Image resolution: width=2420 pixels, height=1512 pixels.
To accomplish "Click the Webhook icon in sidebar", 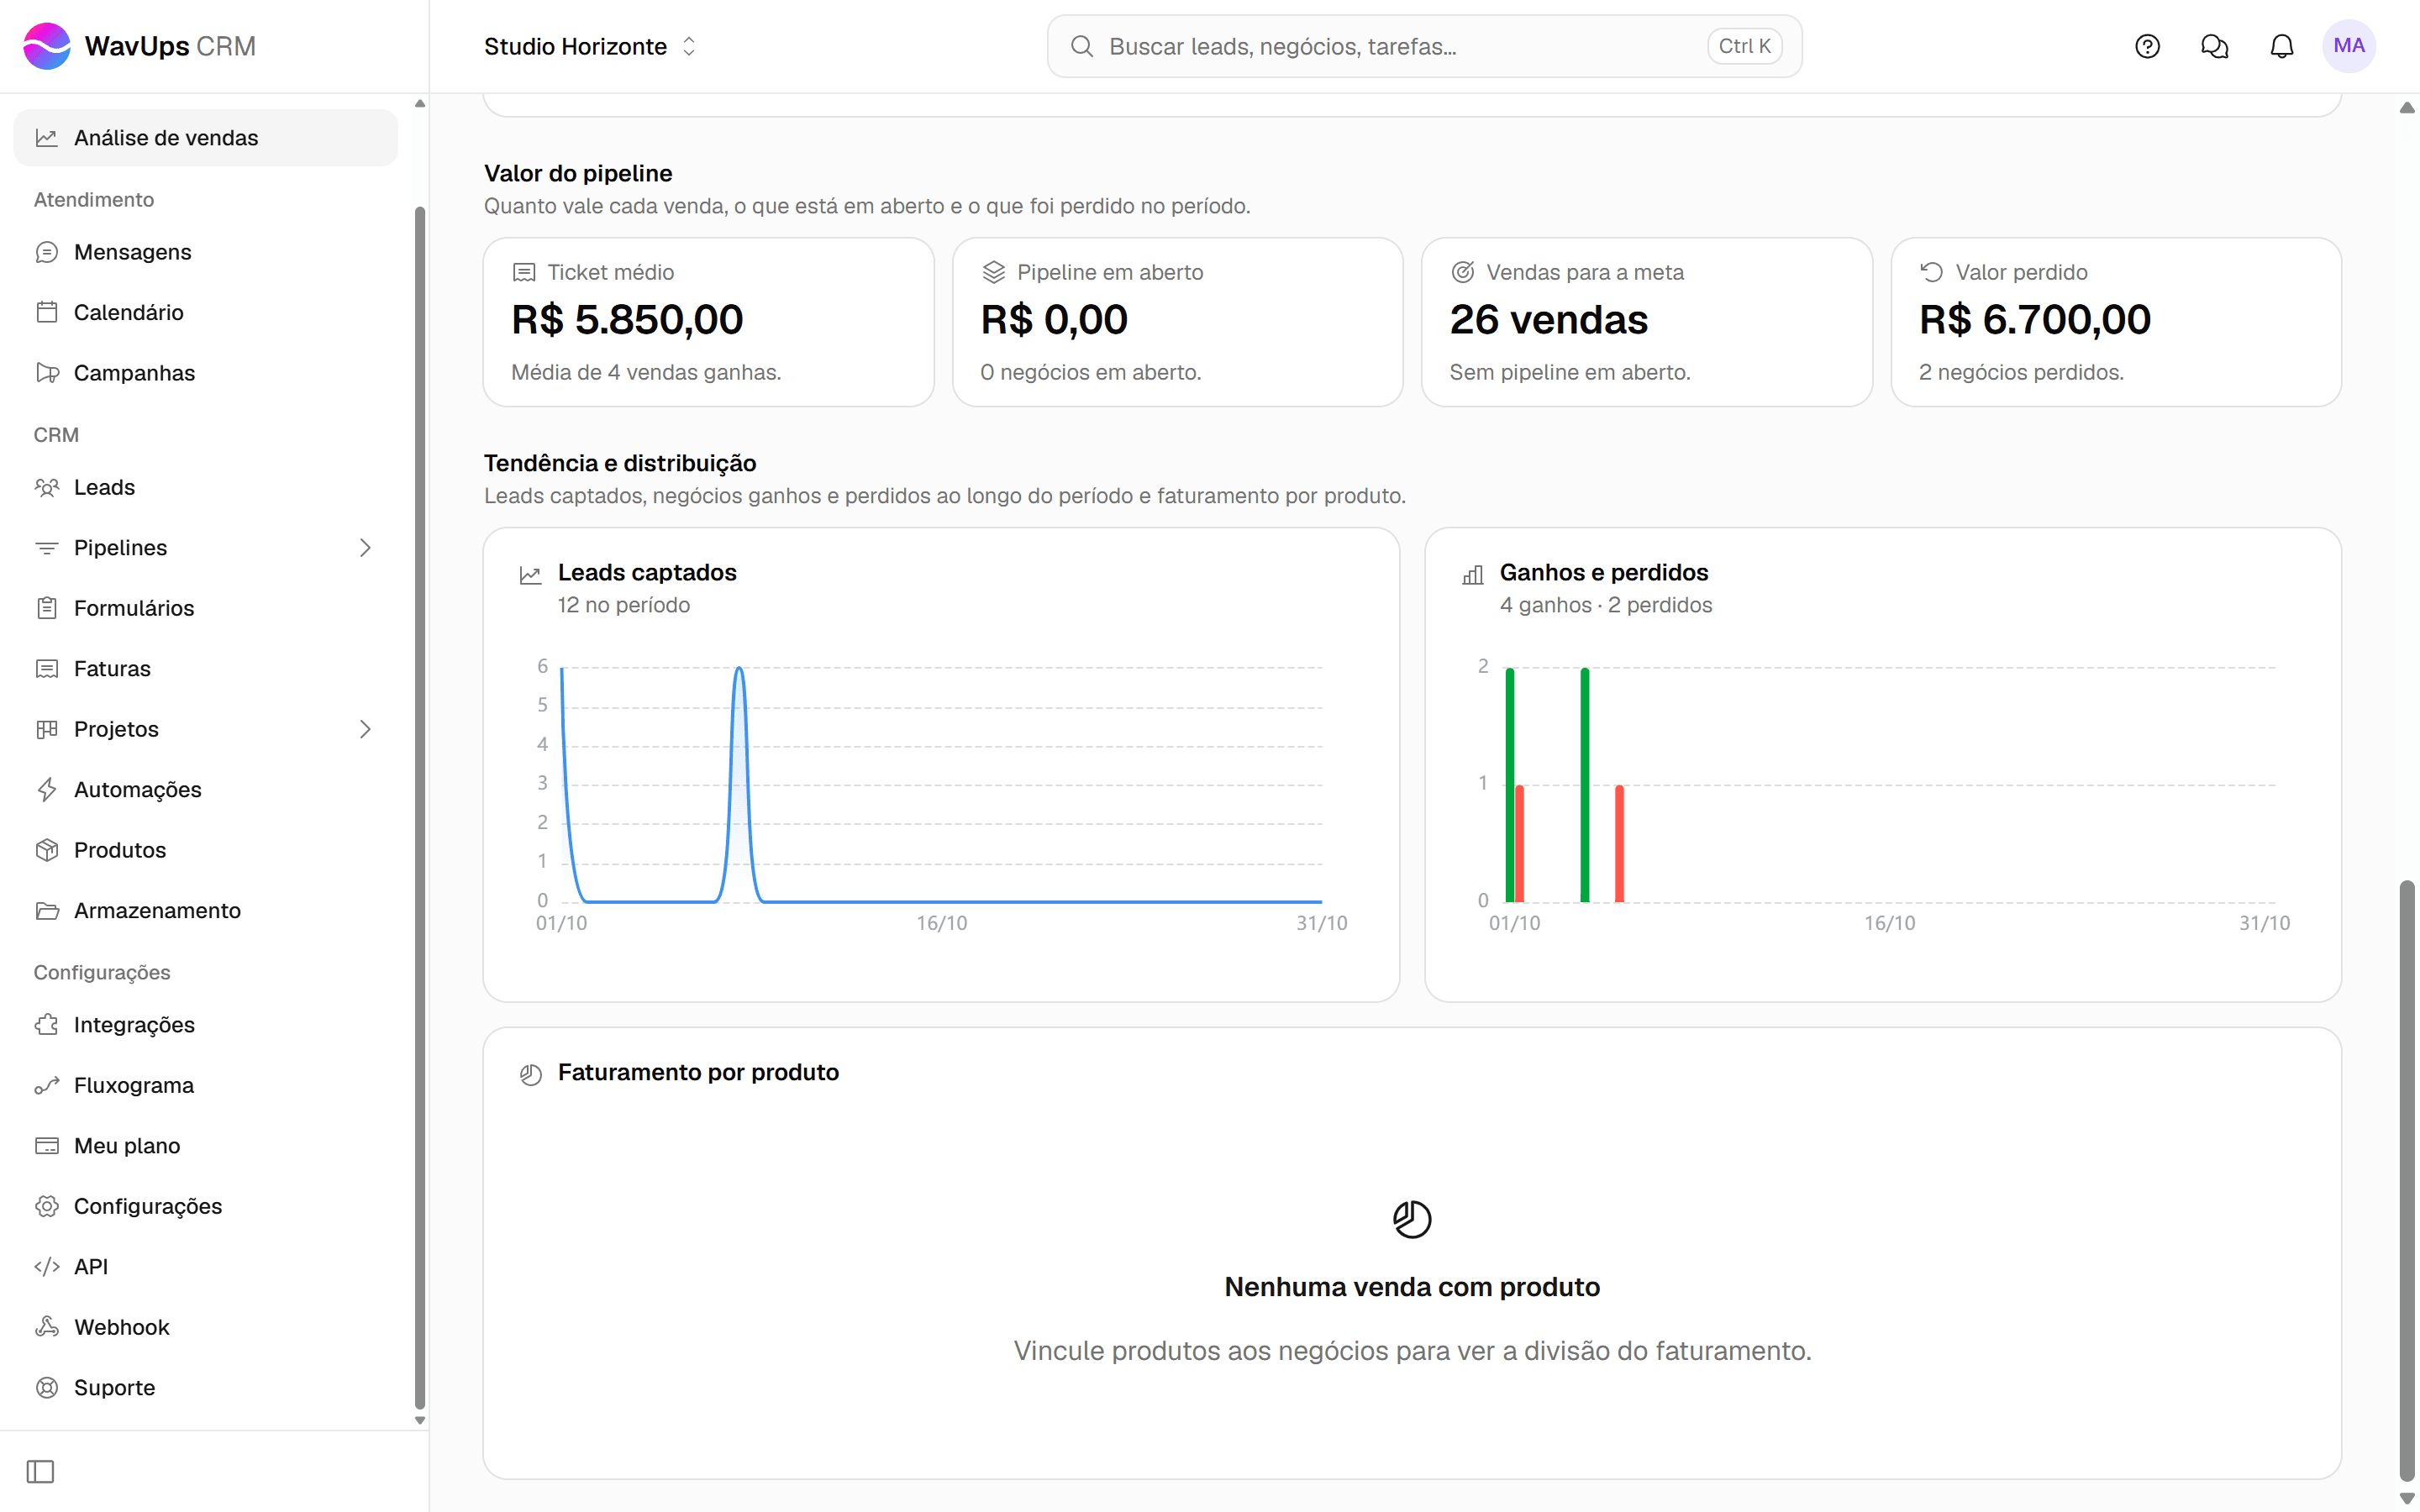I will pyautogui.click(x=47, y=1327).
